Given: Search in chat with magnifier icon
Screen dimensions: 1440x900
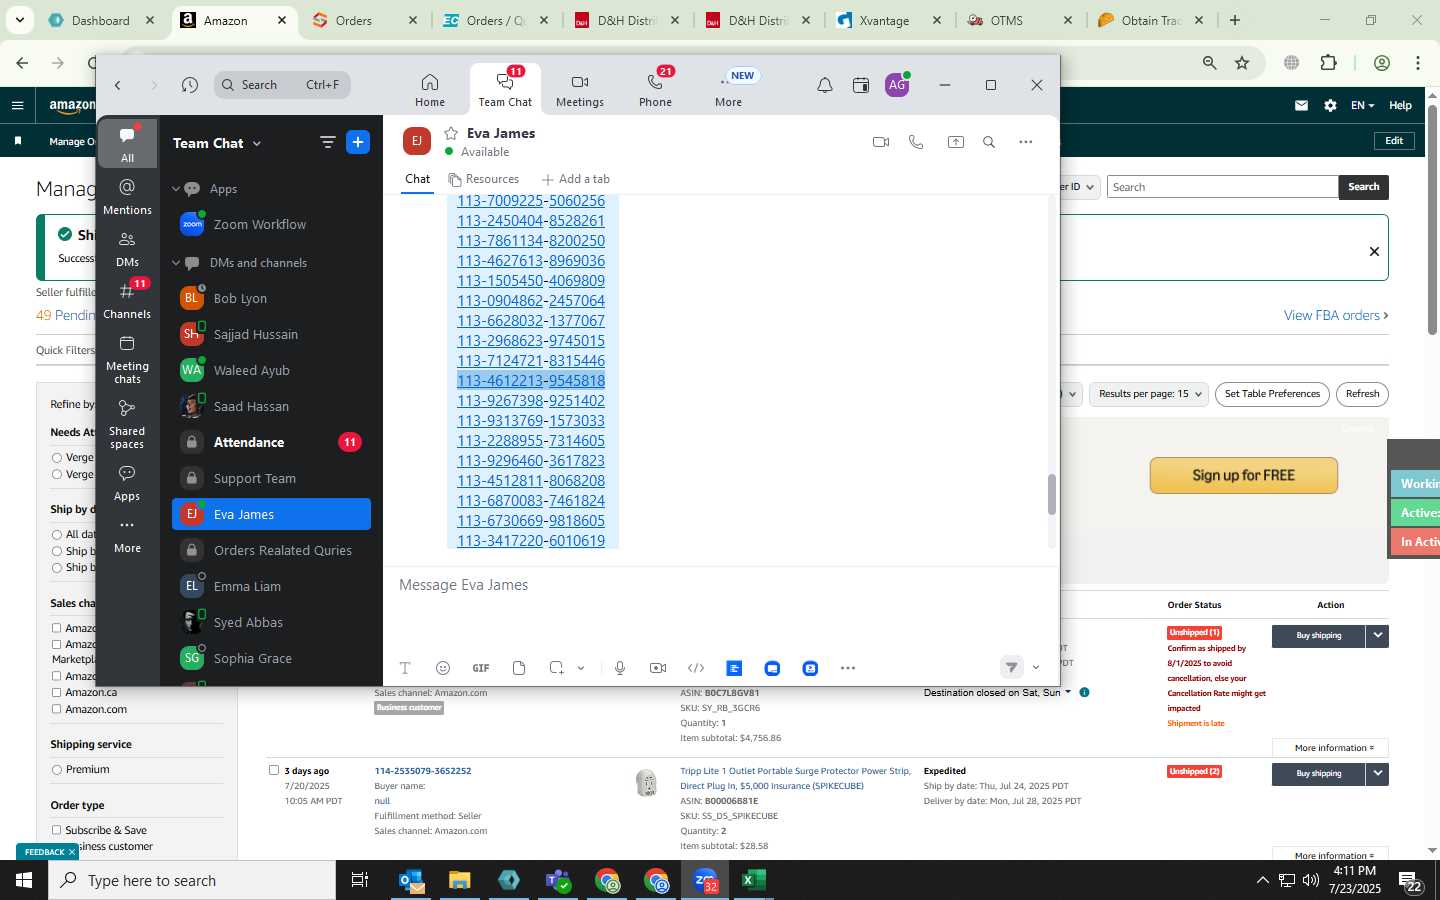Looking at the screenshot, I should 989,142.
